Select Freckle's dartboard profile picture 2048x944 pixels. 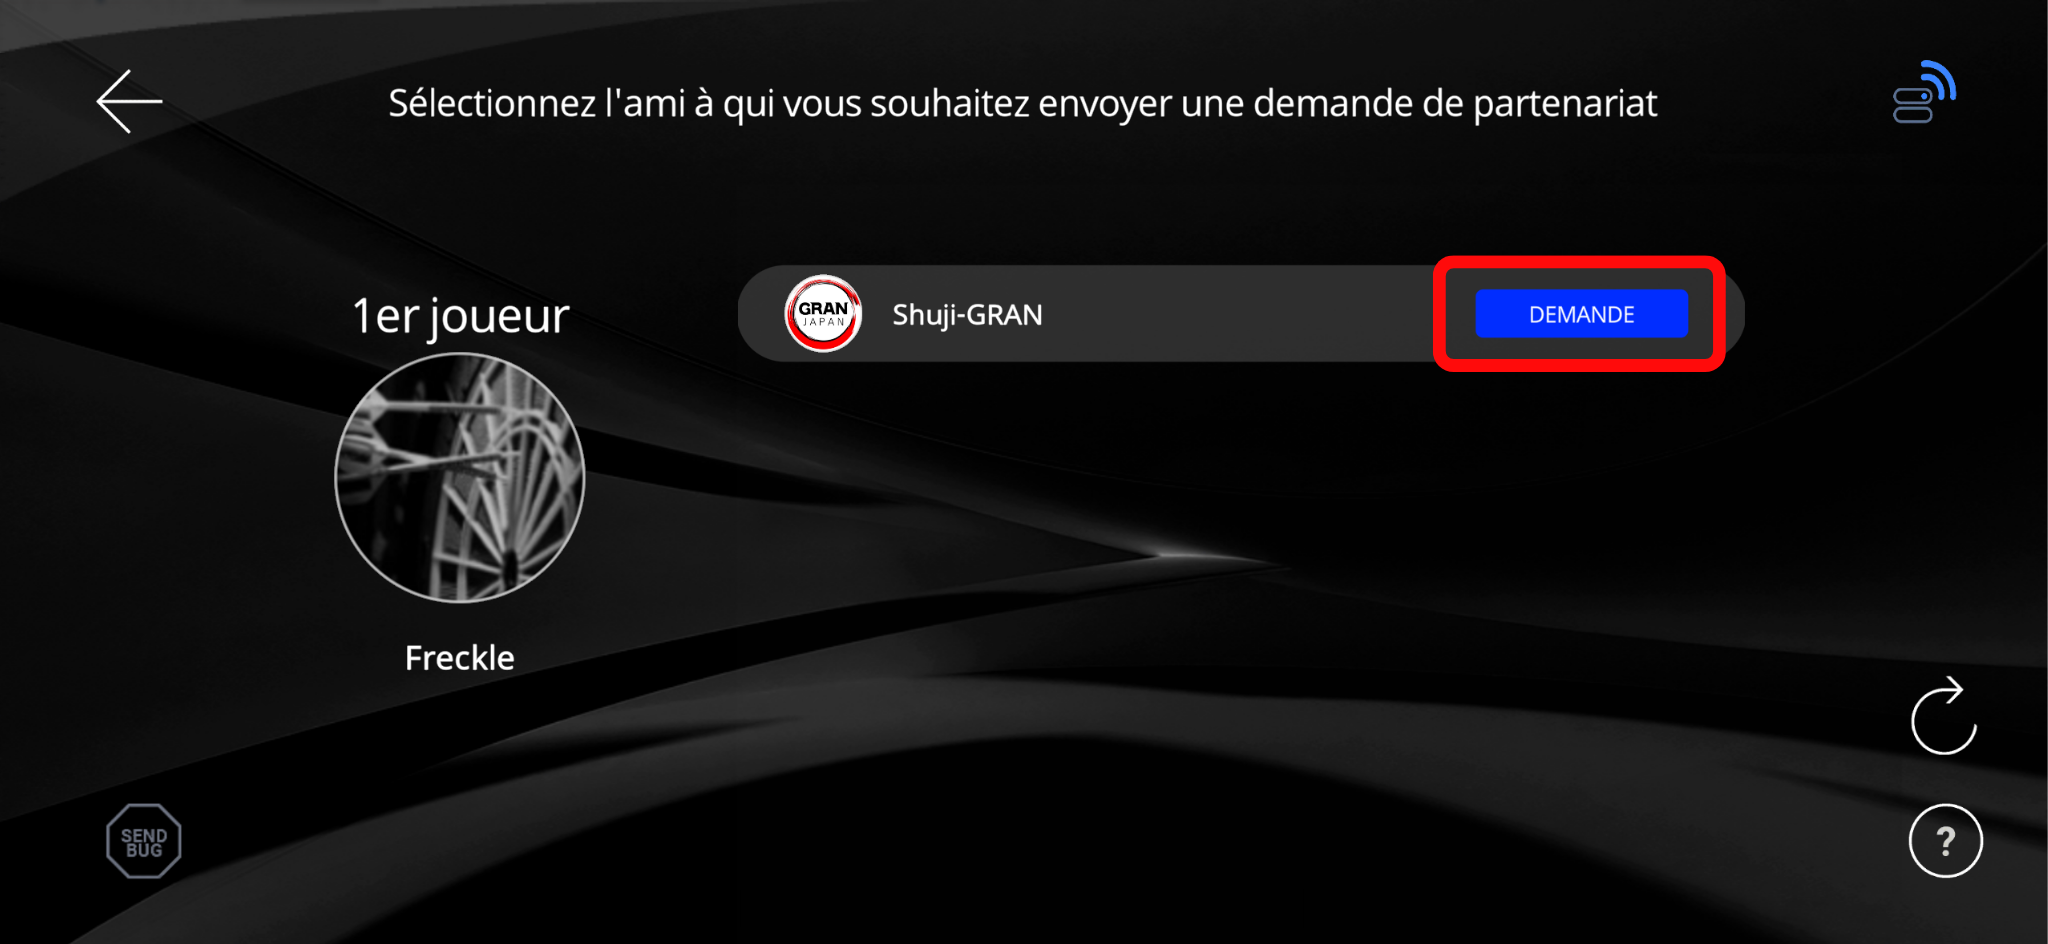click(x=460, y=478)
